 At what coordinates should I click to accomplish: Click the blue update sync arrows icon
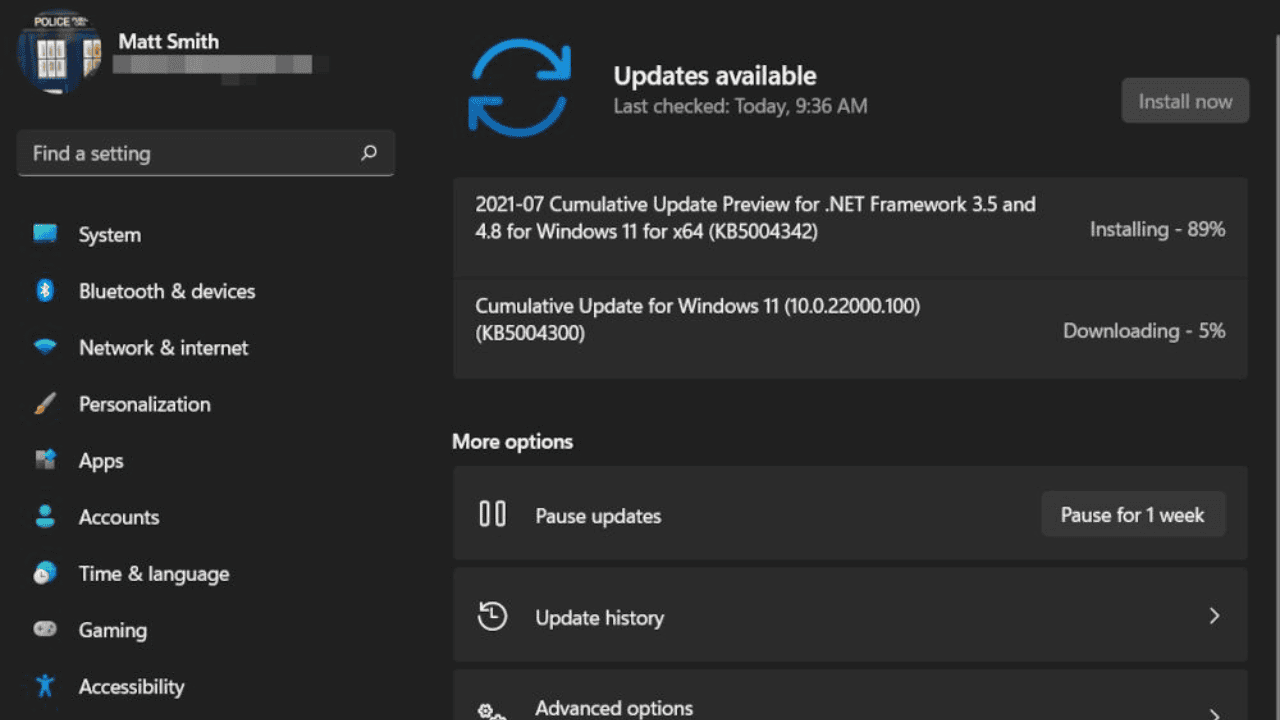[520, 87]
